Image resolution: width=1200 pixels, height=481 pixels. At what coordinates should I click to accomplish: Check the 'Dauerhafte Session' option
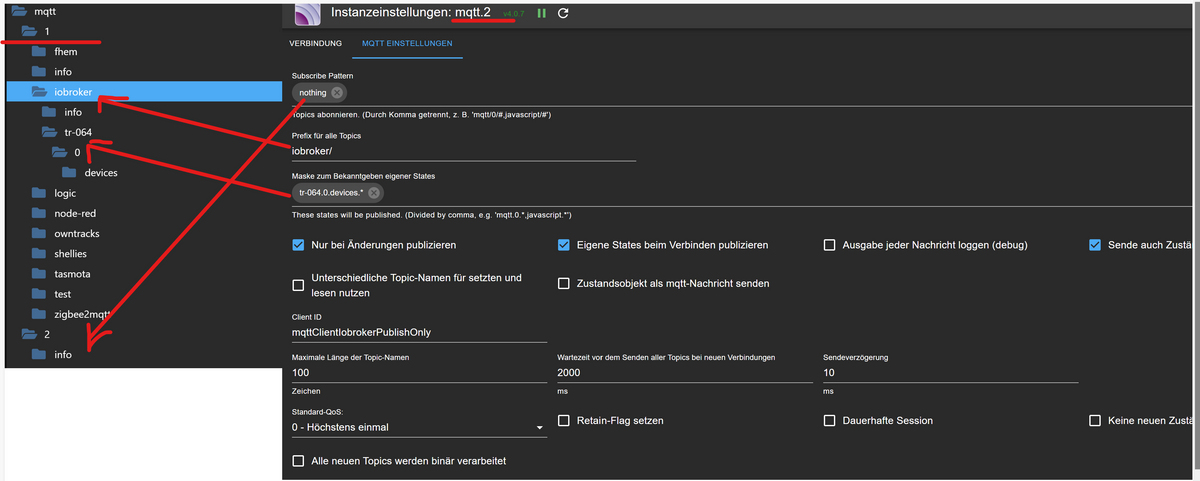(x=829, y=421)
